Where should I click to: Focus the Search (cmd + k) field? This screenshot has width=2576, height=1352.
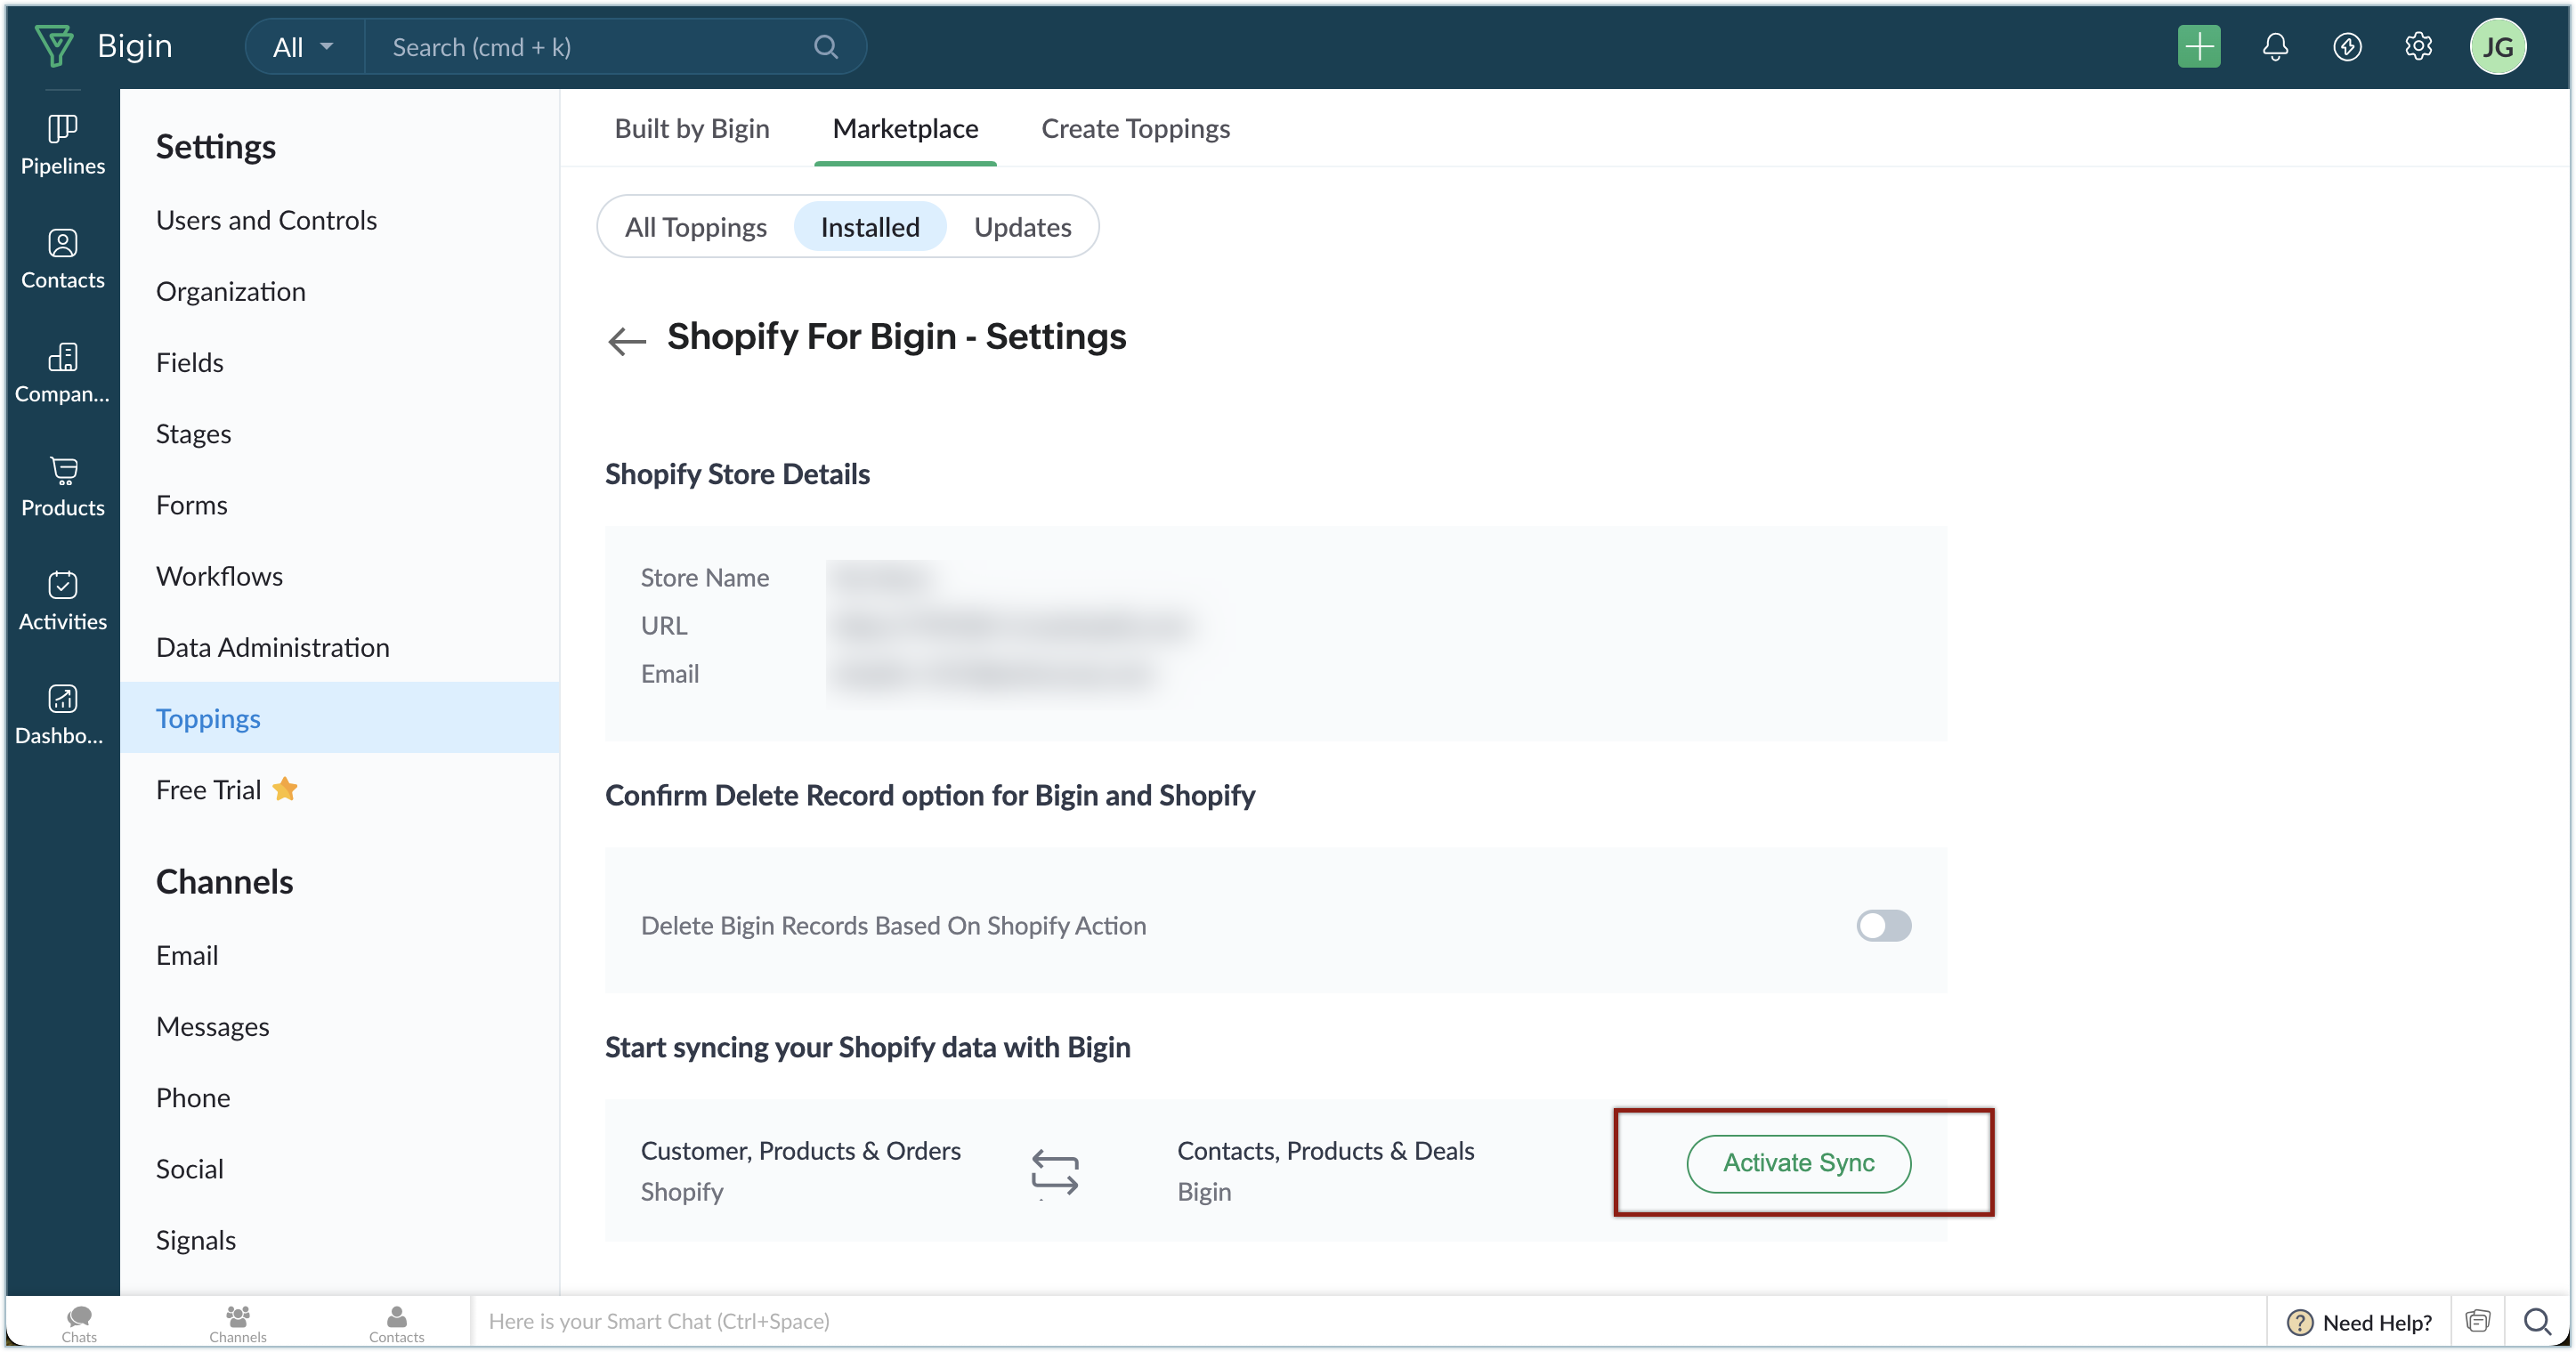click(x=600, y=47)
